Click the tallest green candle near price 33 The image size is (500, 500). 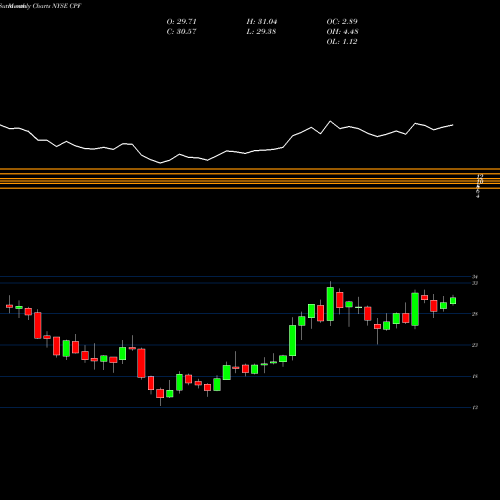click(x=330, y=304)
